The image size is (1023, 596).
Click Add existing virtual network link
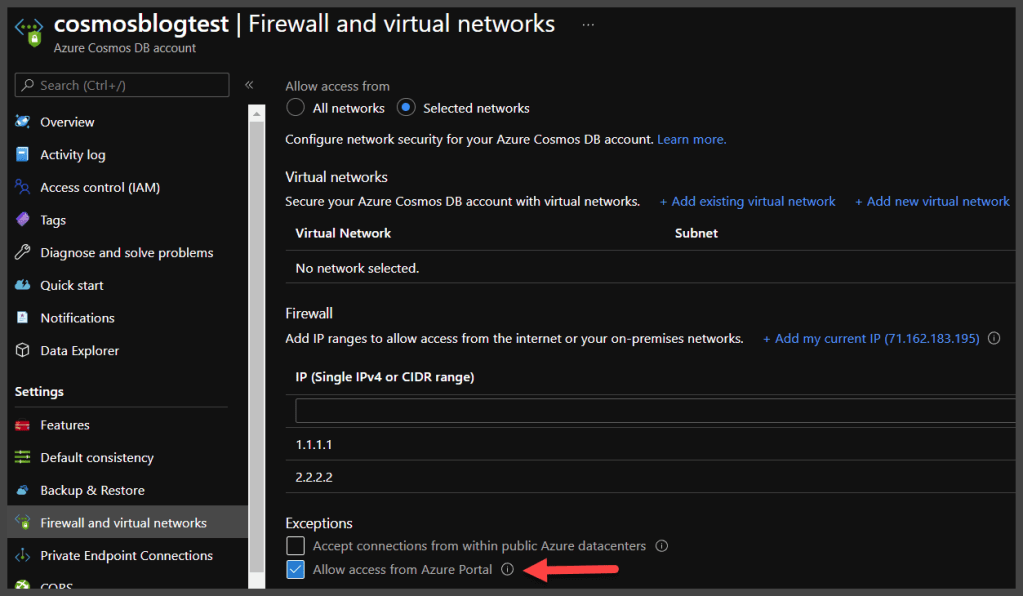pyautogui.click(x=747, y=202)
